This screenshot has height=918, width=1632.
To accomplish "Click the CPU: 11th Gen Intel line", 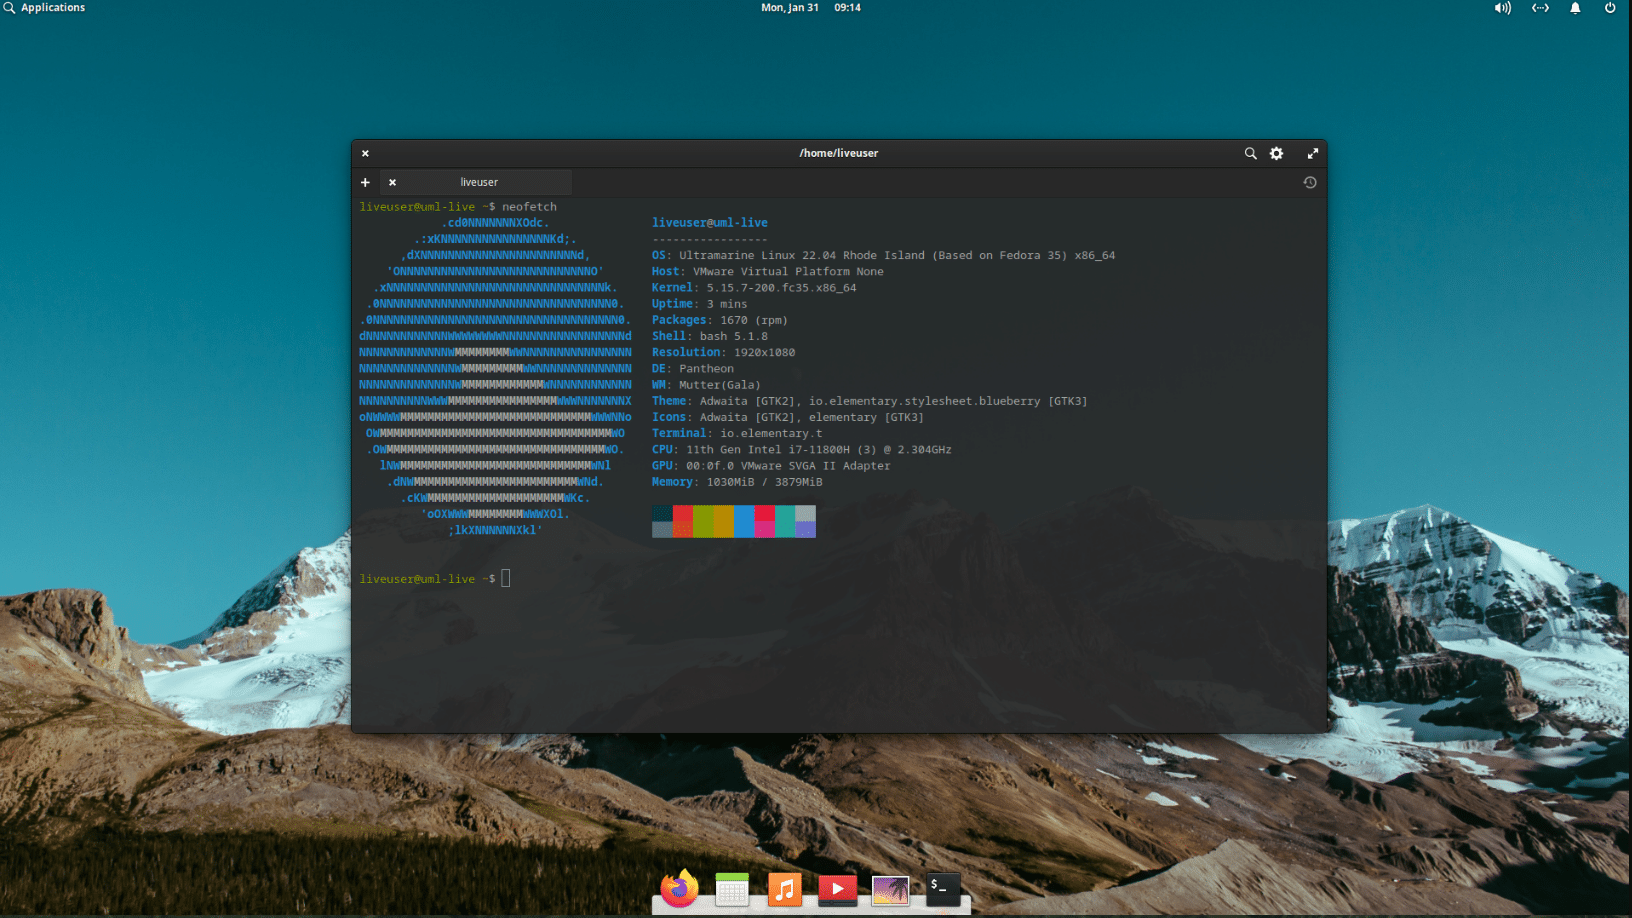I will pos(802,449).
